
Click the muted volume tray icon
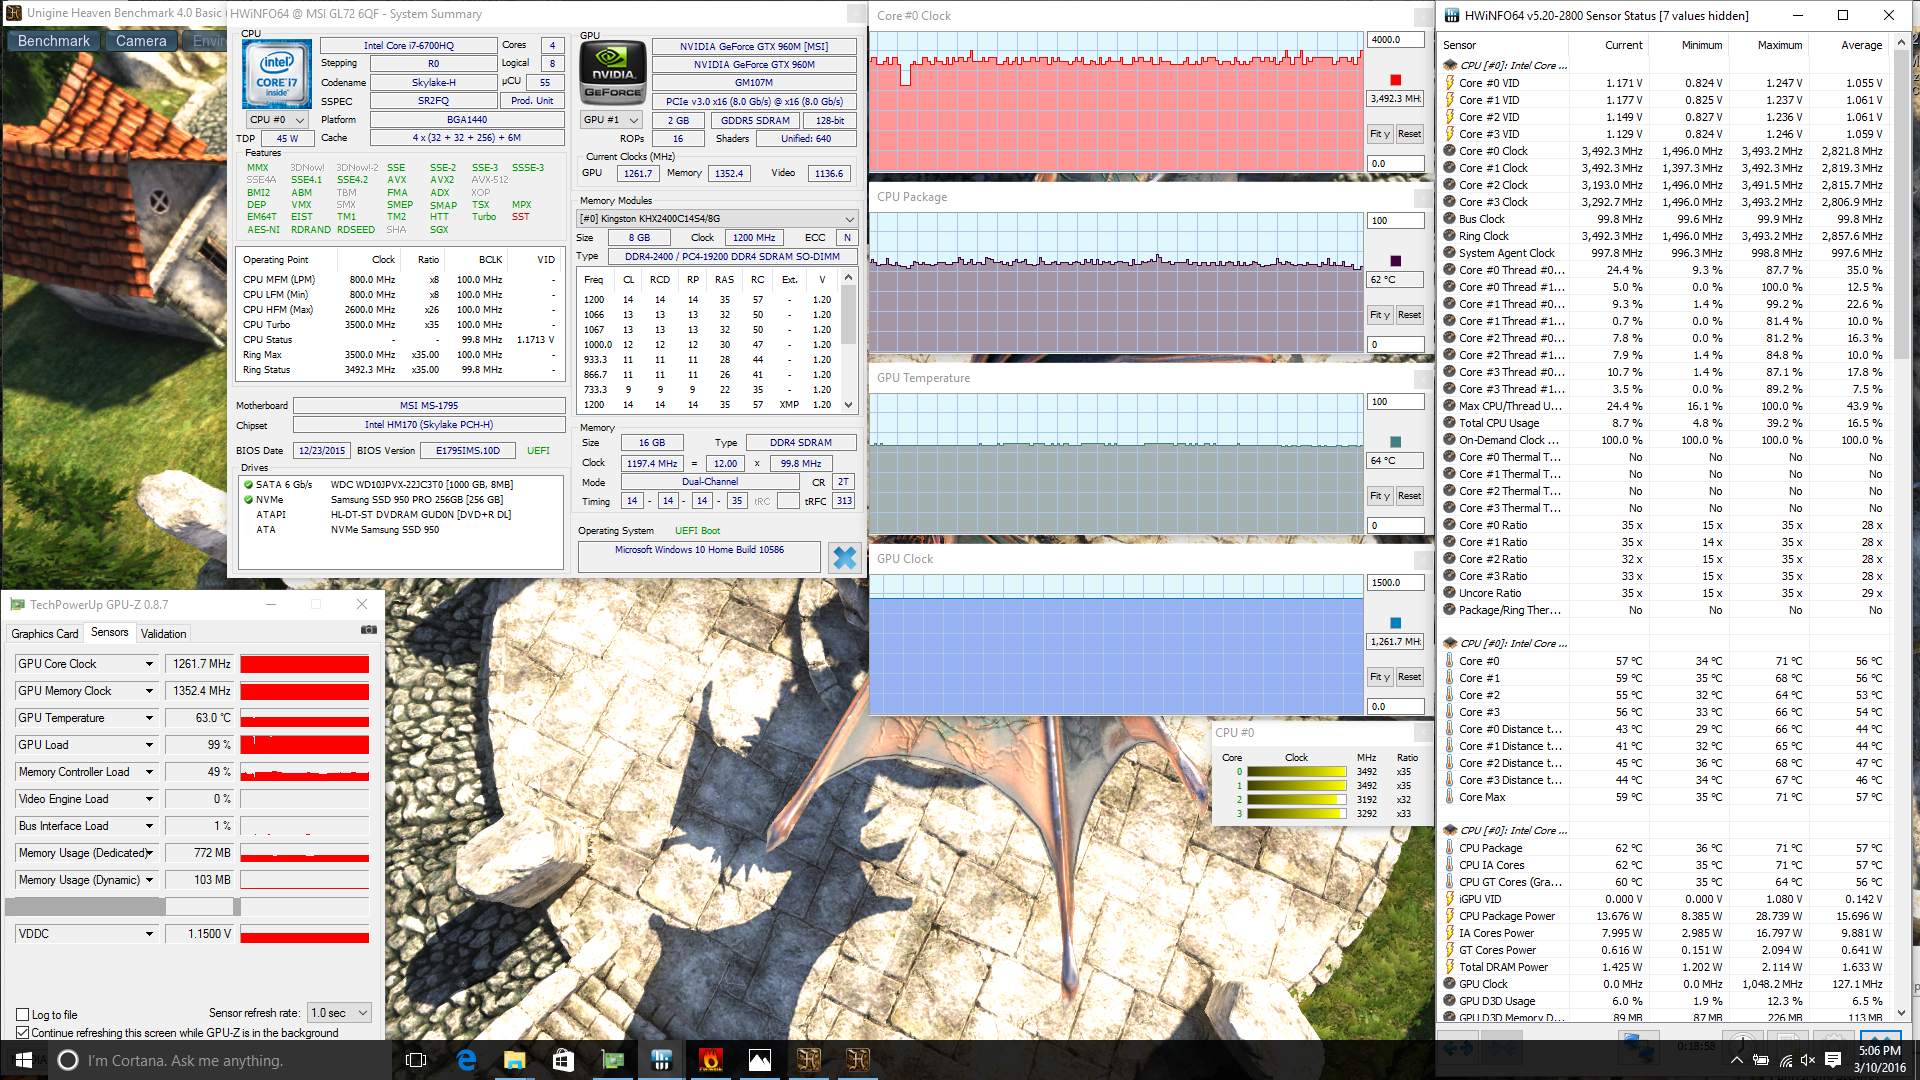(x=1808, y=1060)
